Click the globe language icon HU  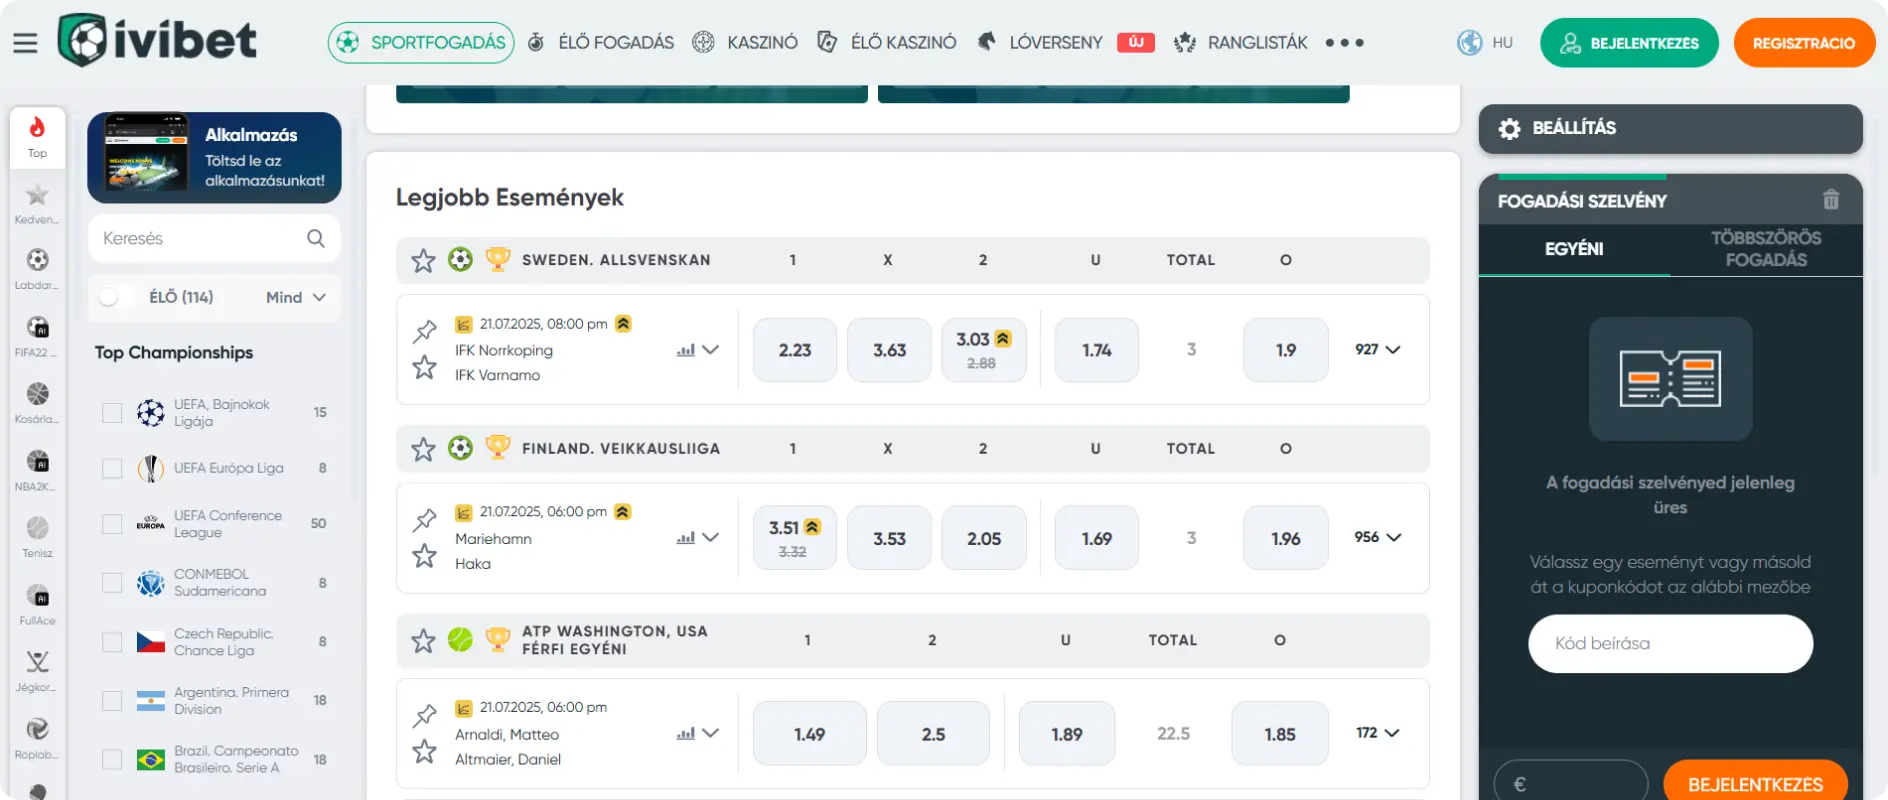(1469, 43)
